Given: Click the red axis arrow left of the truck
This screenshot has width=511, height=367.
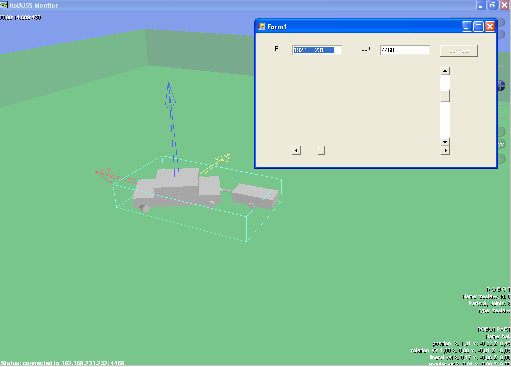Looking at the screenshot, I should coord(115,176).
